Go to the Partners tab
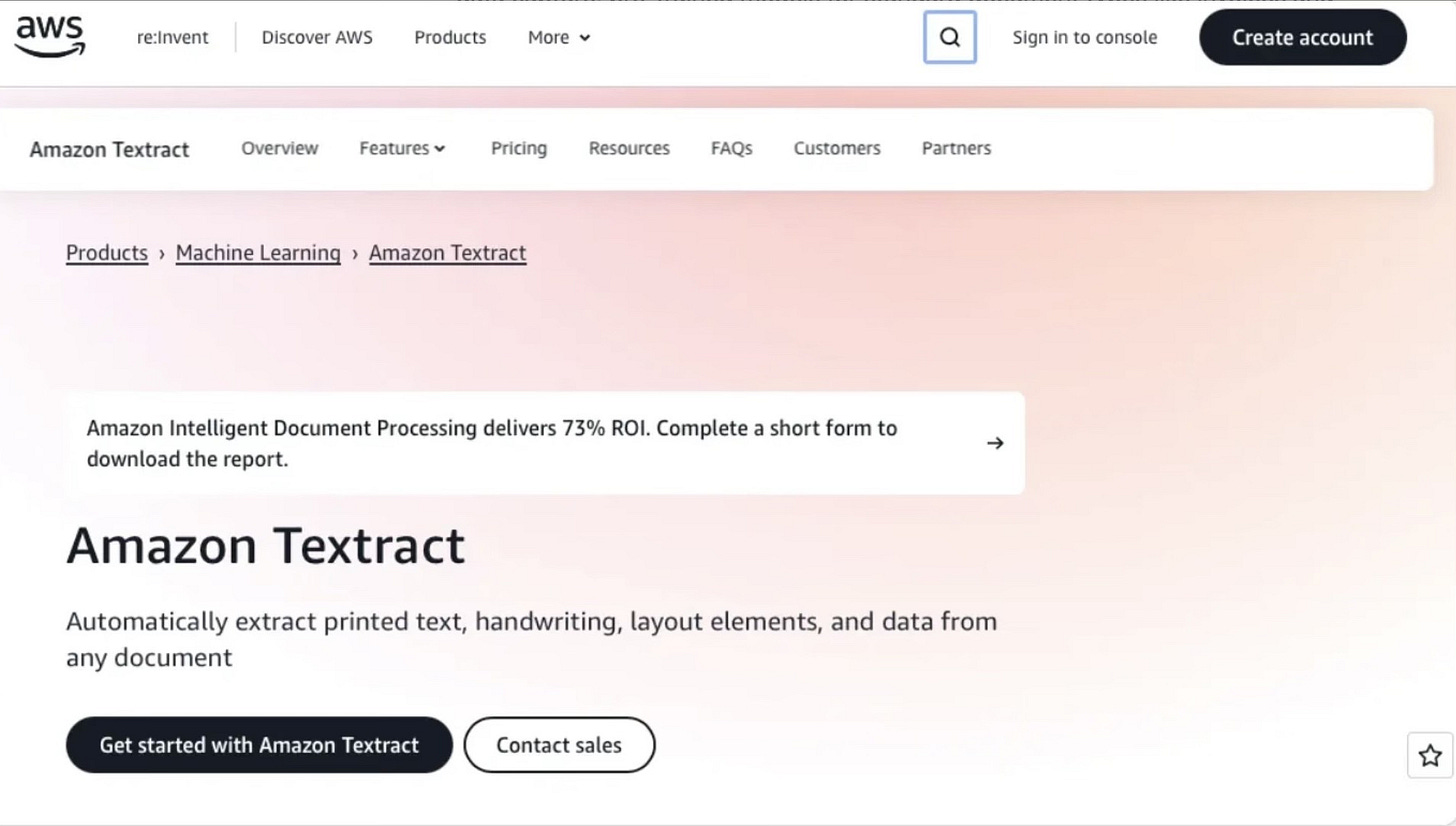This screenshot has width=1456, height=826. tap(957, 148)
